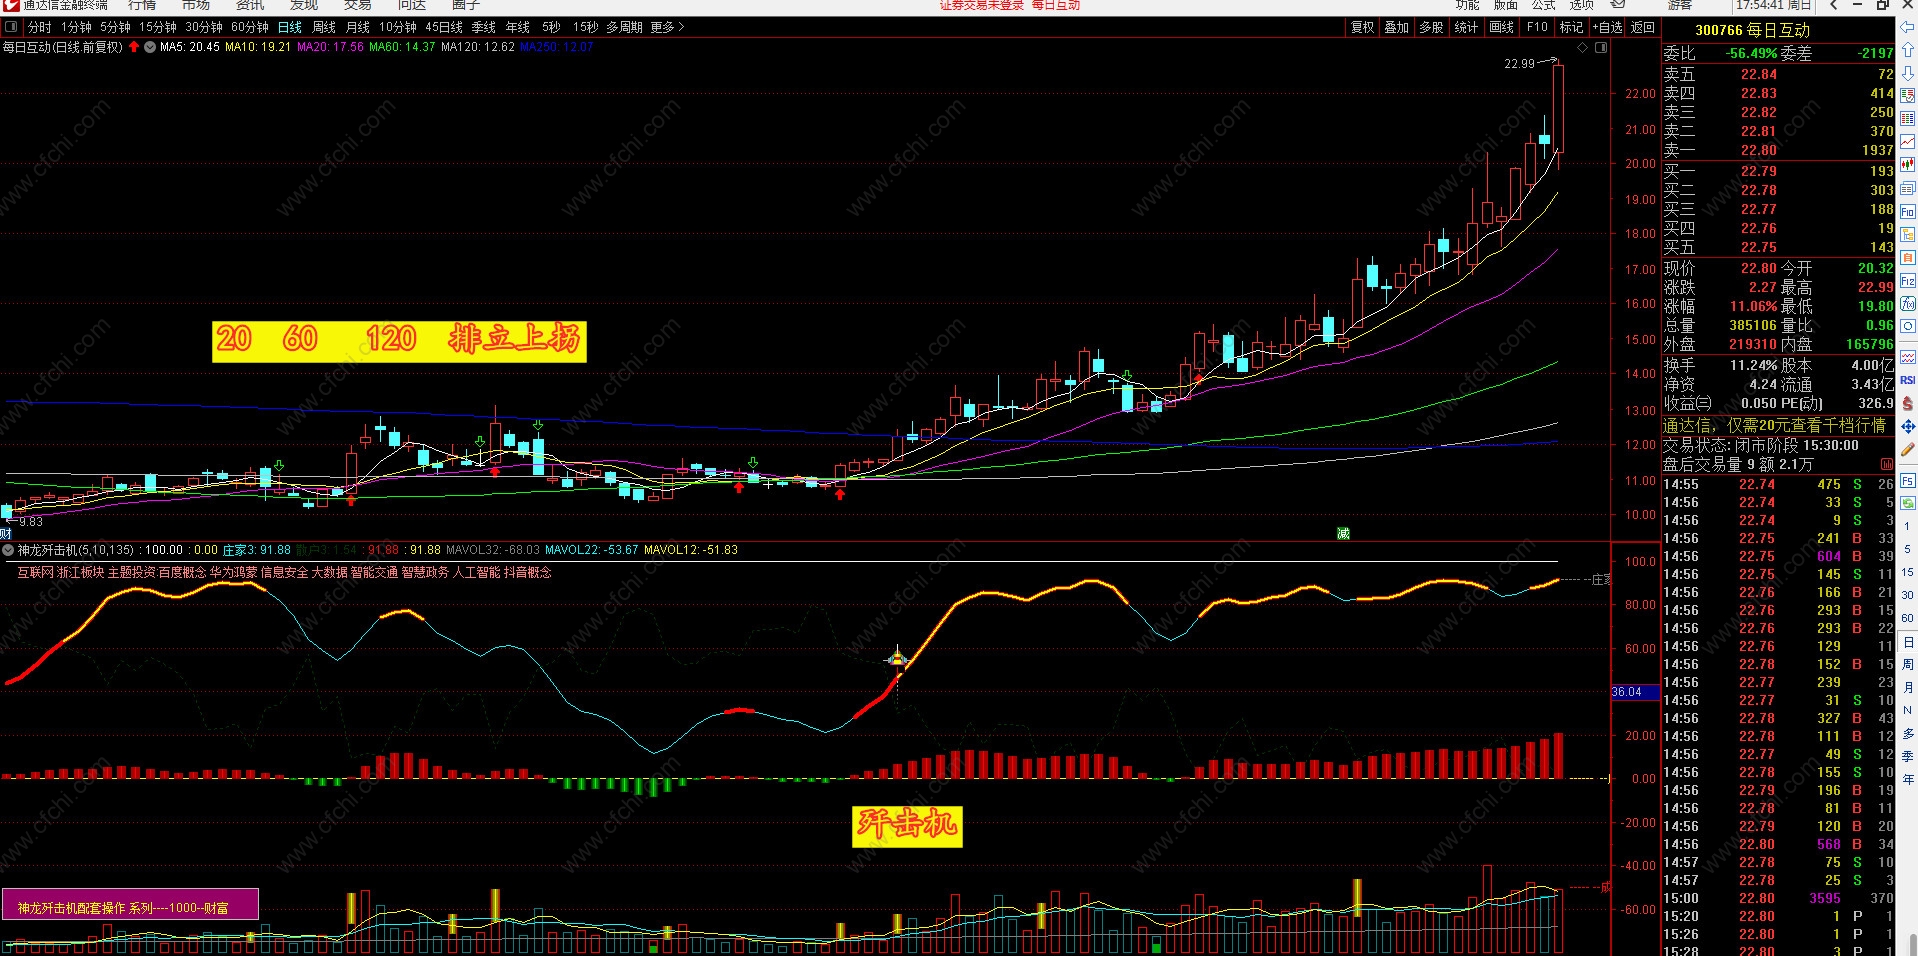Expand the 神龙歼击机 indicator dropdown circle
This screenshot has width=1918, height=956.
[8, 550]
